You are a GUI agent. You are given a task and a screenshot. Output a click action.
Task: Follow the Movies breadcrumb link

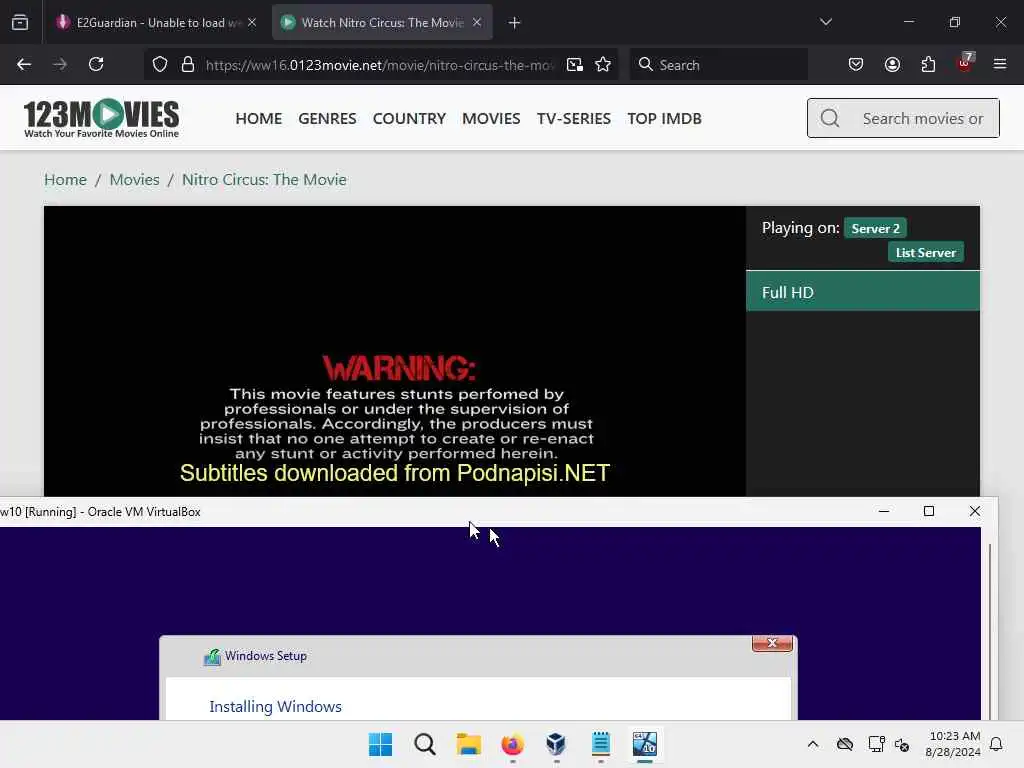(x=135, y=180)
